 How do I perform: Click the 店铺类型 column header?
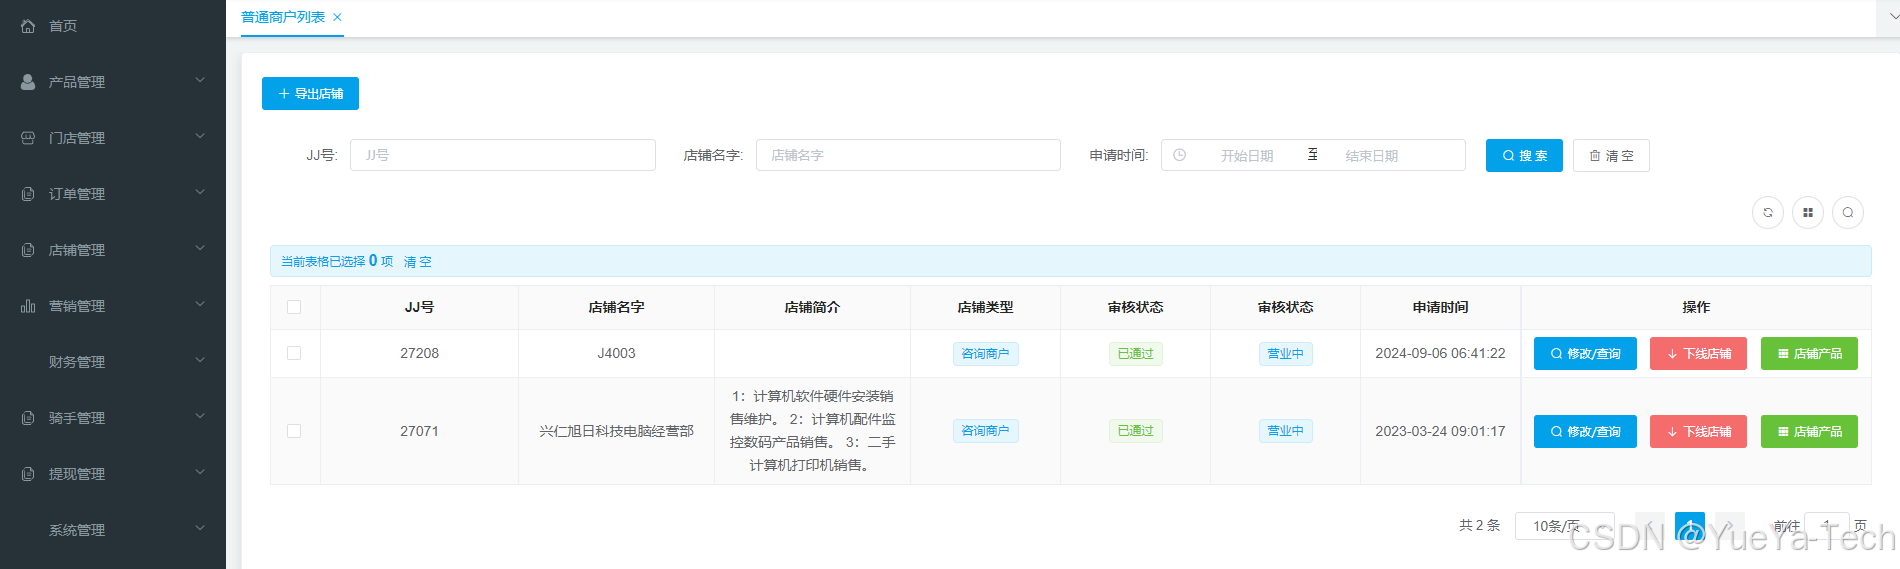click(x=985, y=307)
